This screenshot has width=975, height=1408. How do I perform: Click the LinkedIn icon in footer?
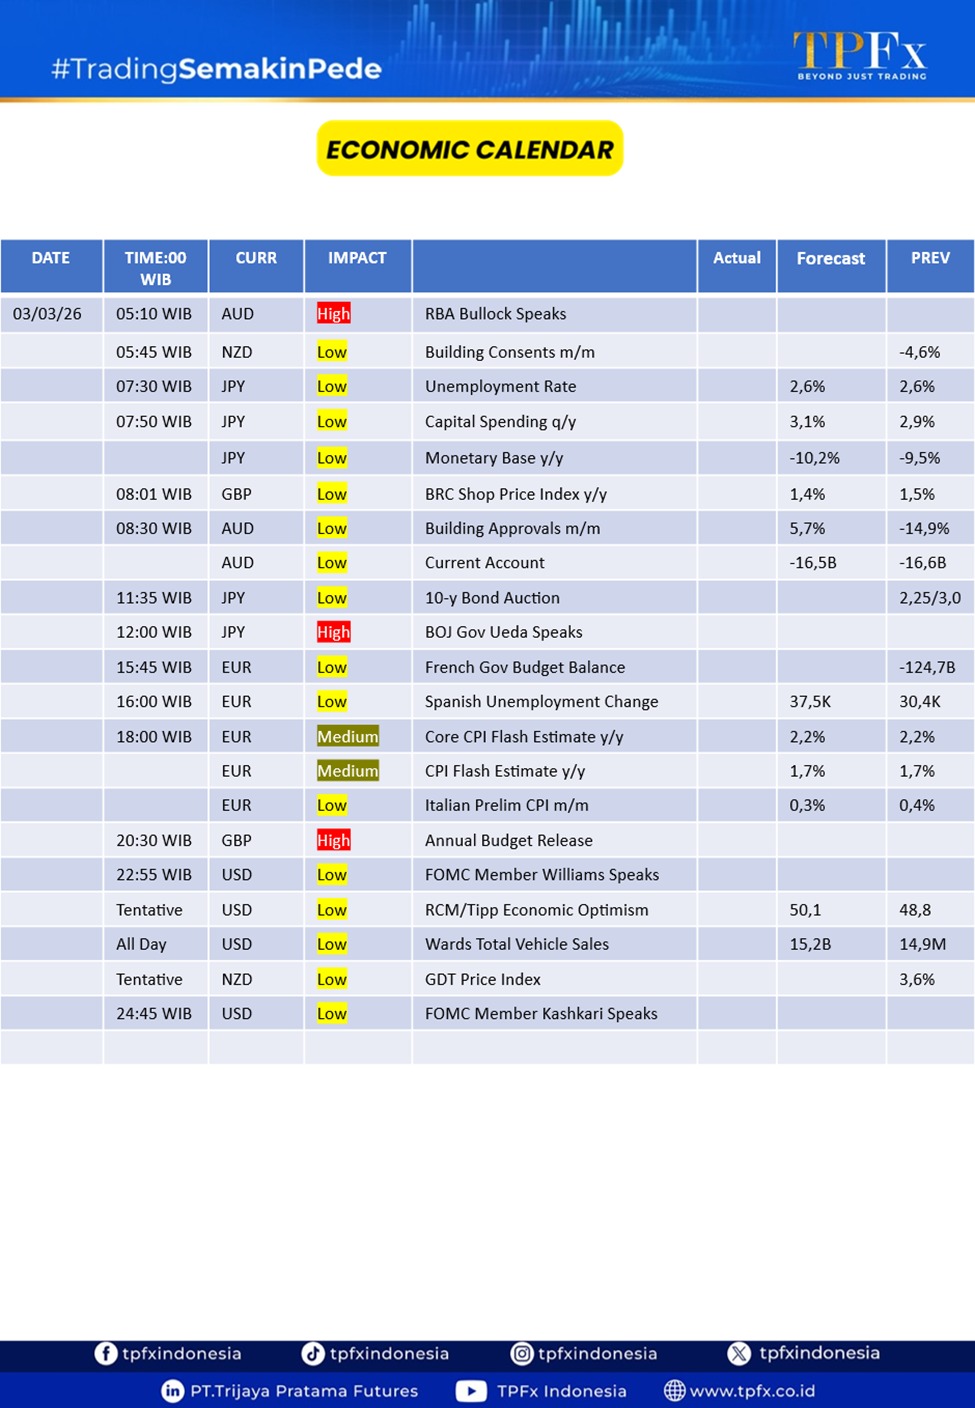tap(172, 1391)
